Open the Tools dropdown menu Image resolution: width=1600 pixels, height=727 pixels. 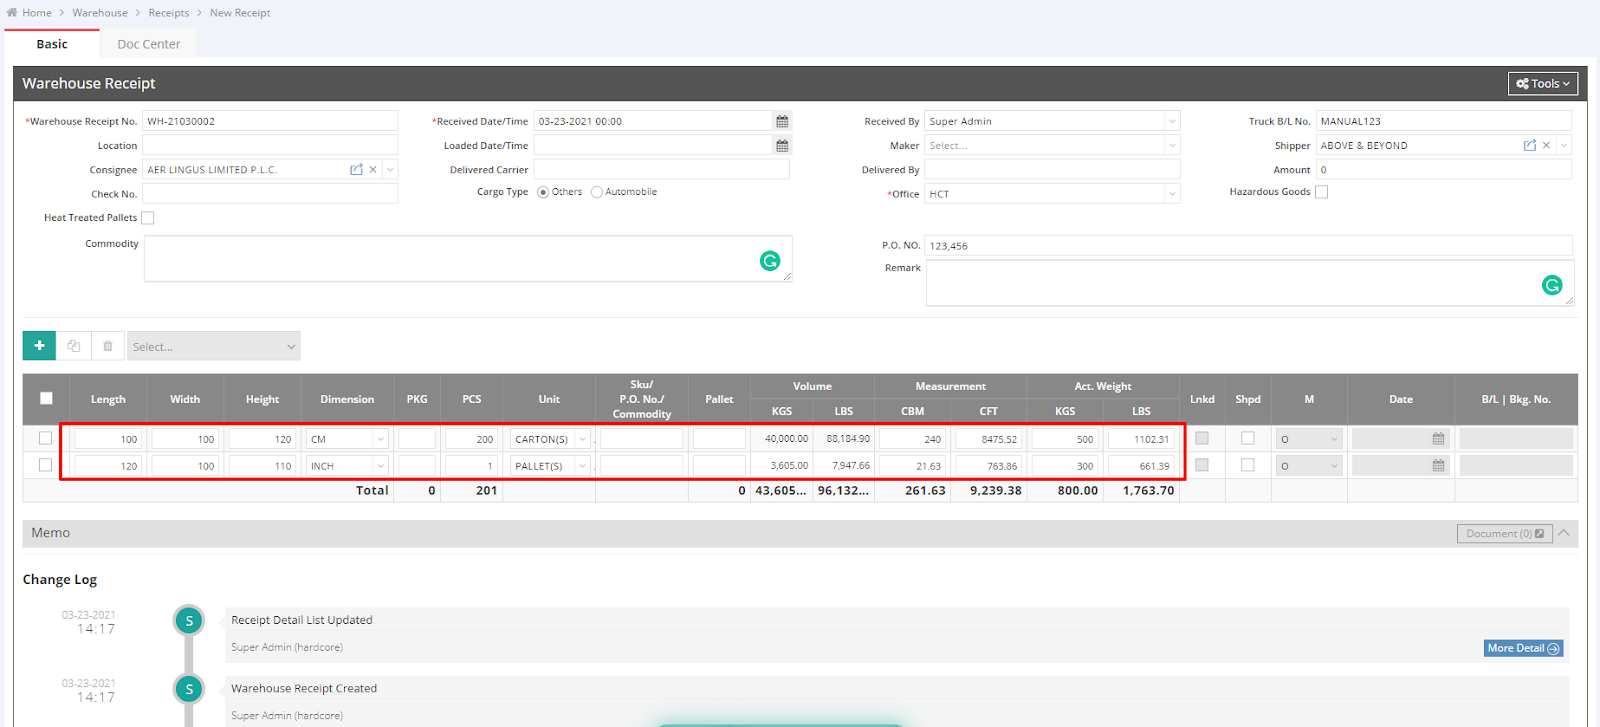pyautogui.click(x=1542, y=84)
